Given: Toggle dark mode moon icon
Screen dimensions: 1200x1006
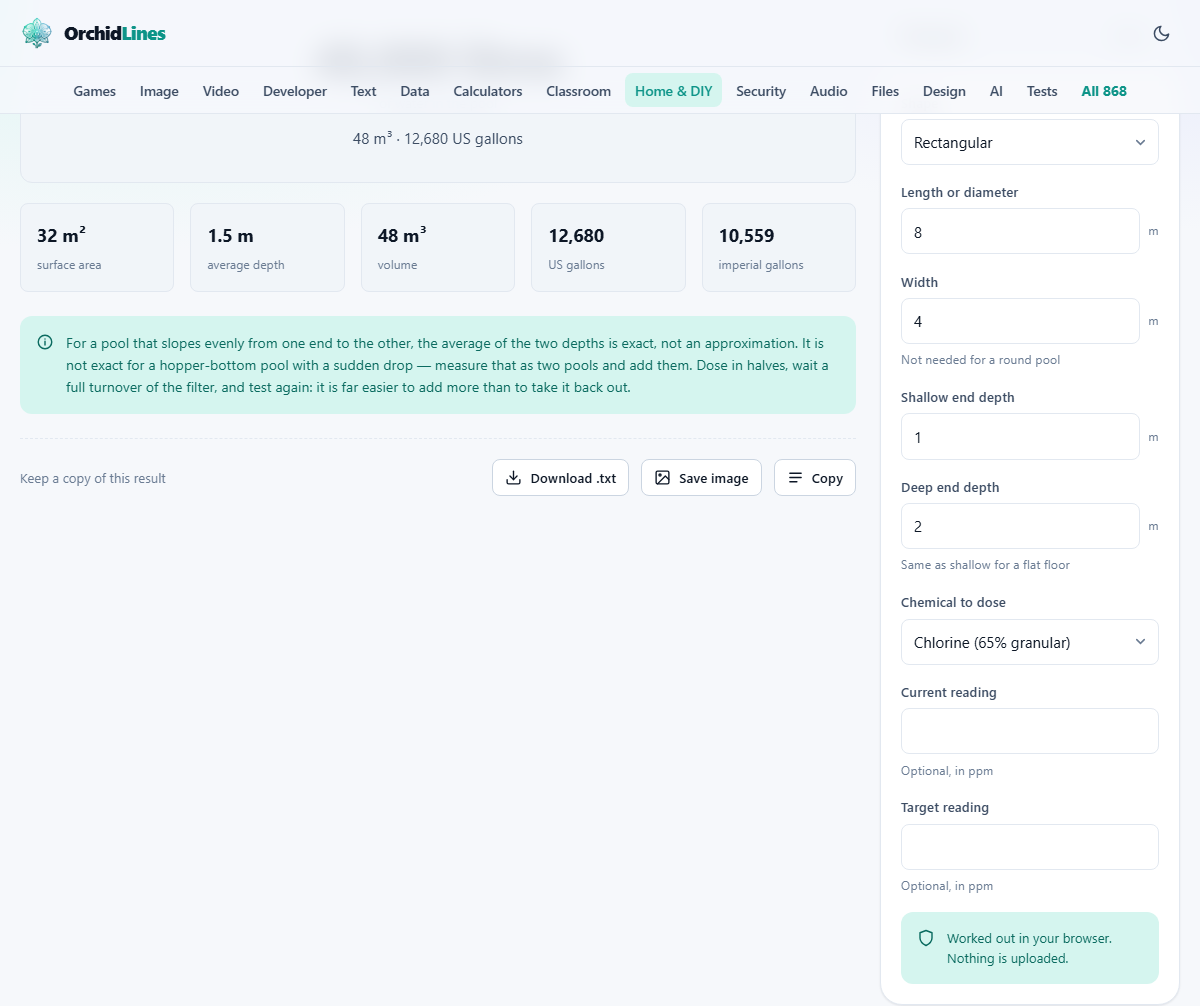Looking at the screenshot, I should [1161, 33].
